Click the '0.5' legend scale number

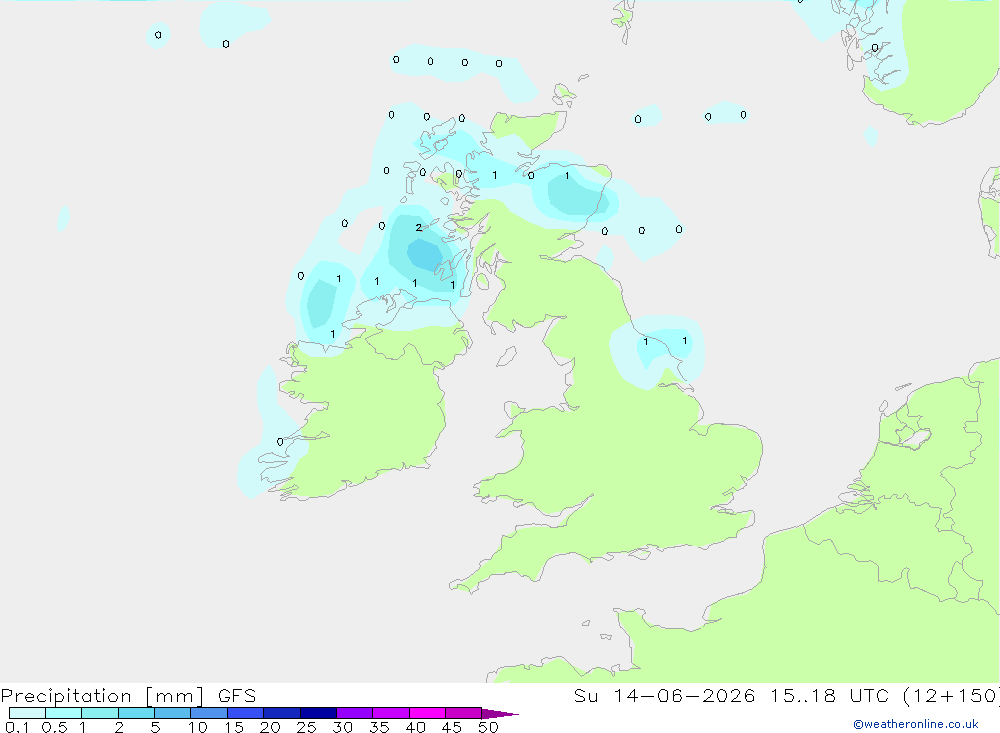[x=54, y=727]
